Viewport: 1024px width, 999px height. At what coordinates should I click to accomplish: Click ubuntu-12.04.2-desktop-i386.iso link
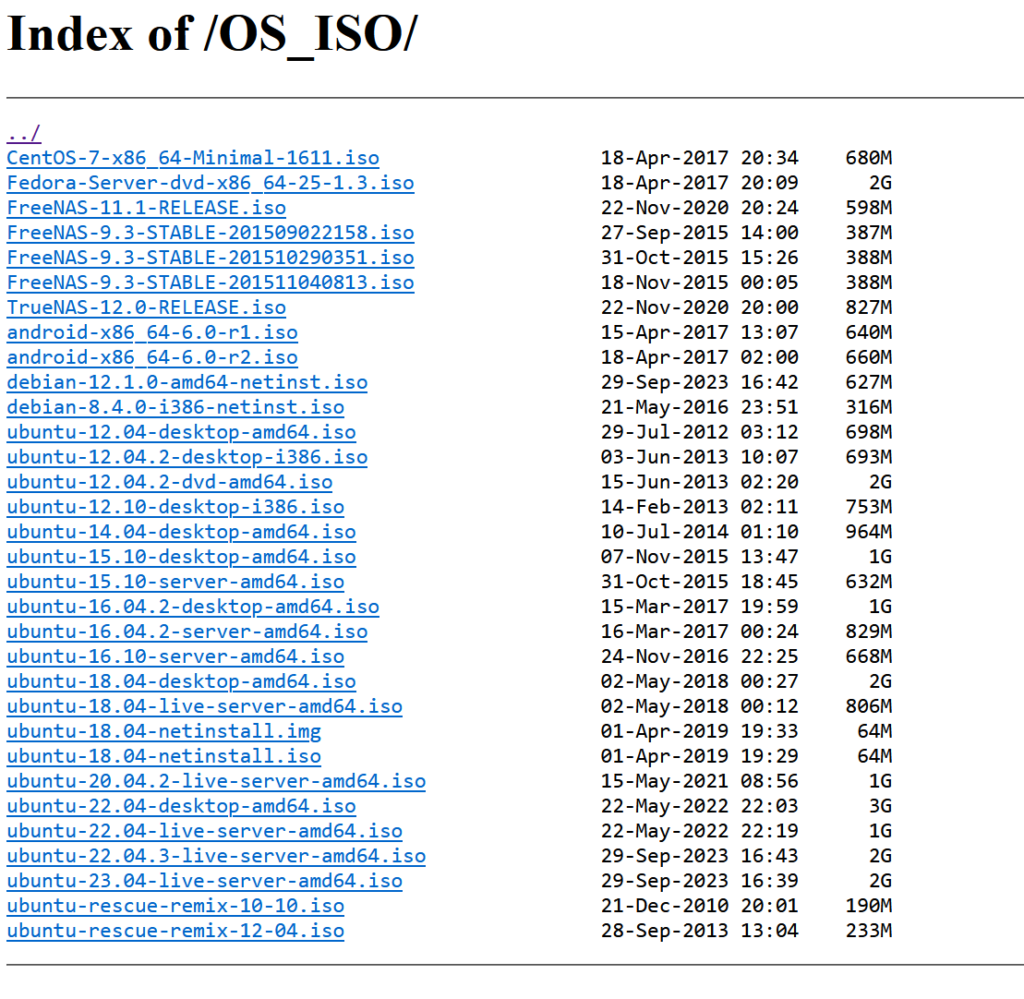click(187, 457)
